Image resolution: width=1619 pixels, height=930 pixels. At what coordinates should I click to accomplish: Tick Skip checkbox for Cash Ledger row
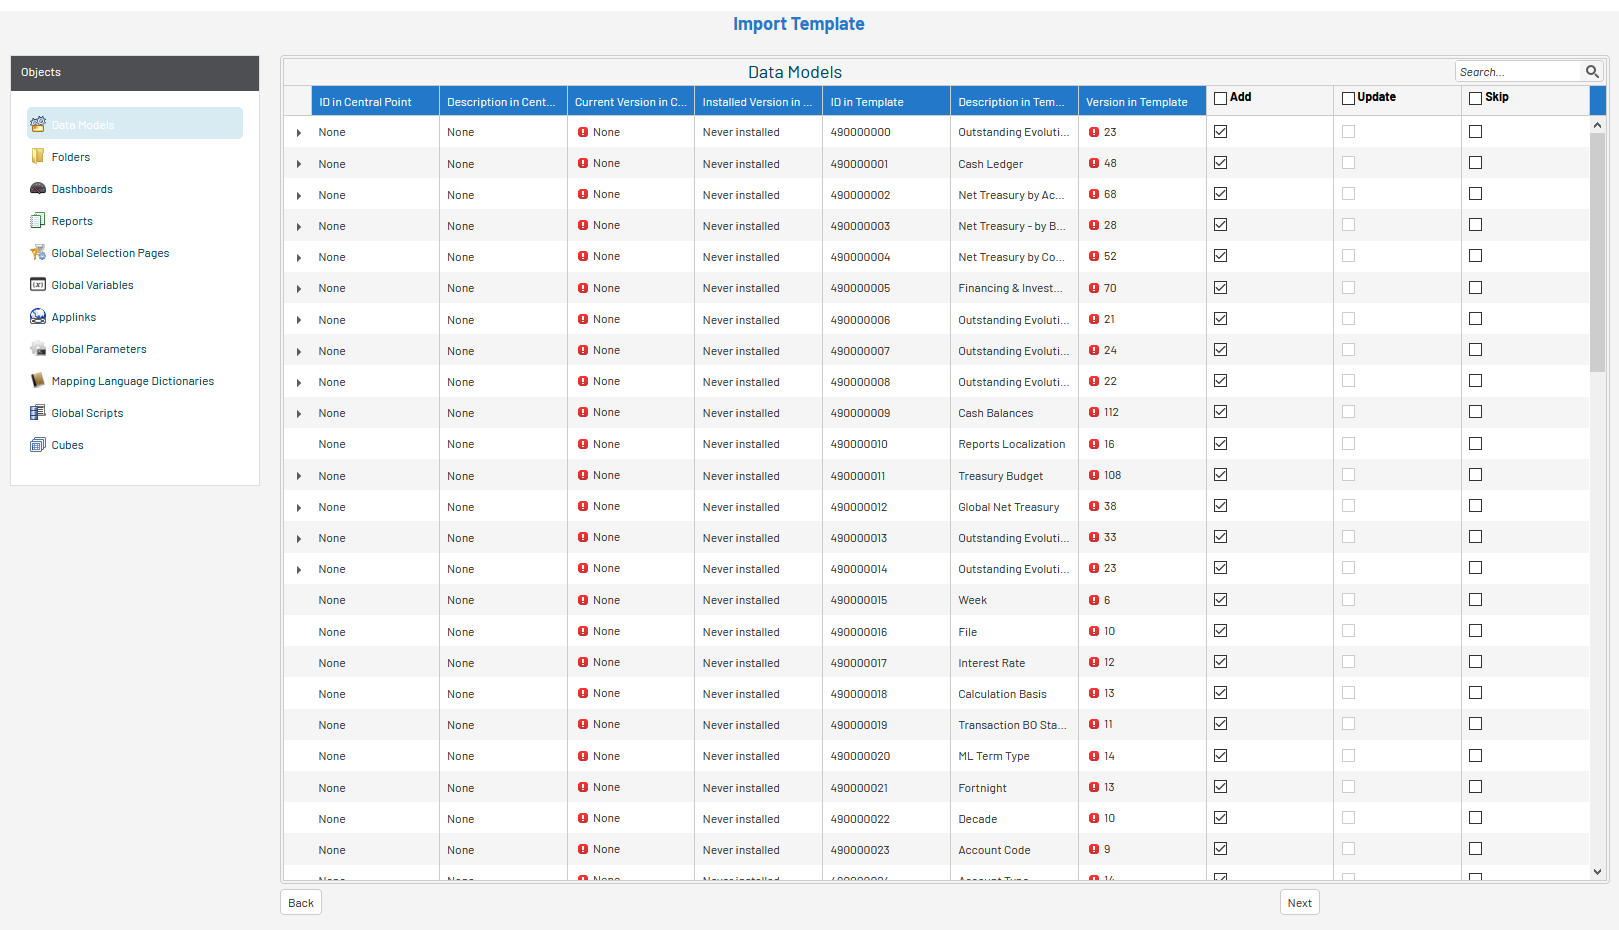click(1475, 163)
